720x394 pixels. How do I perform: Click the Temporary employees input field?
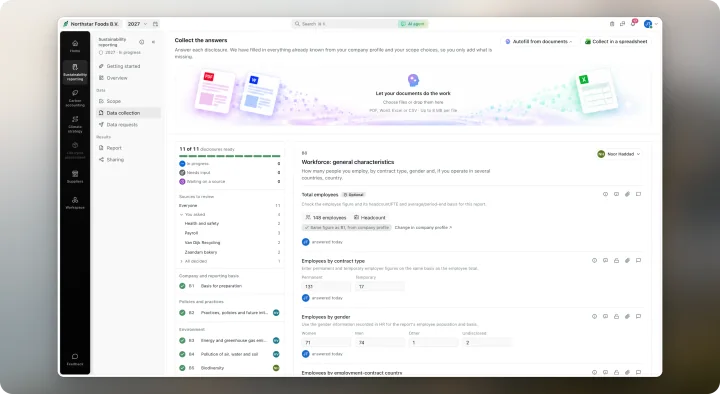click(380, 287)
